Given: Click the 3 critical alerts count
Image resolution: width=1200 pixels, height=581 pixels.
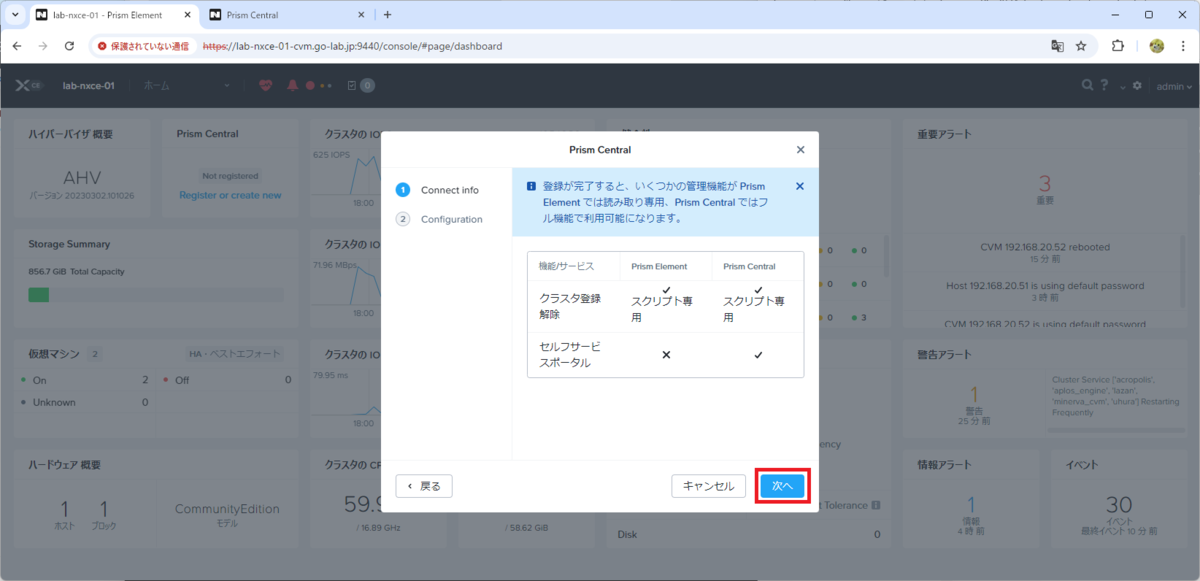Looking at the screenshot, I should coord(1045,184).
